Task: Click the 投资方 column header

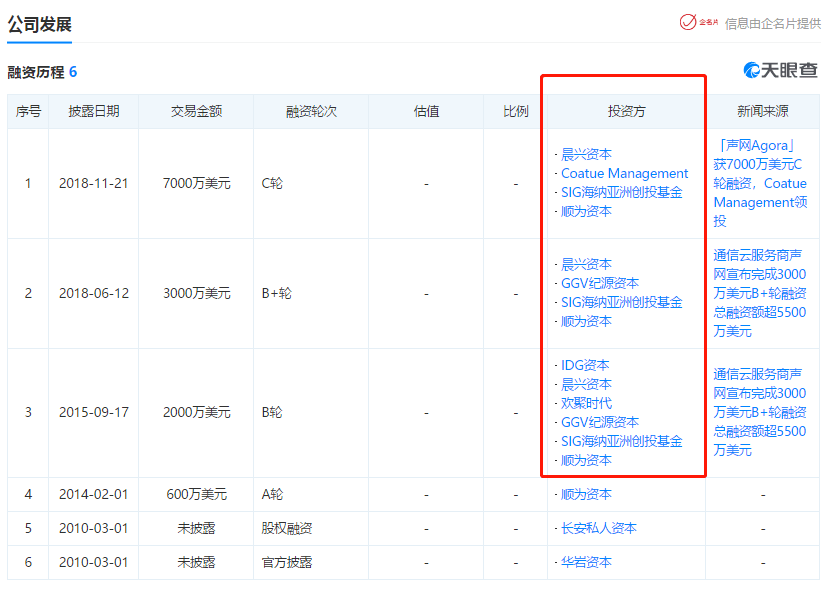Action: pos(626,111)
